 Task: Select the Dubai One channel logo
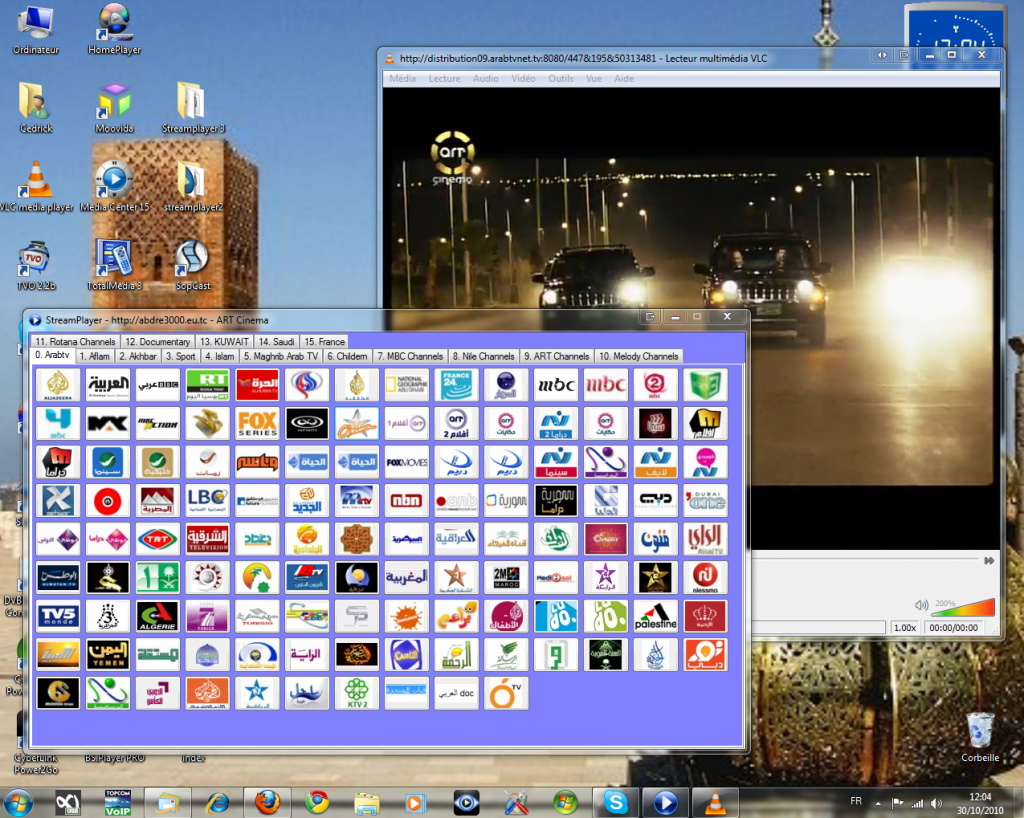point(705,501)
